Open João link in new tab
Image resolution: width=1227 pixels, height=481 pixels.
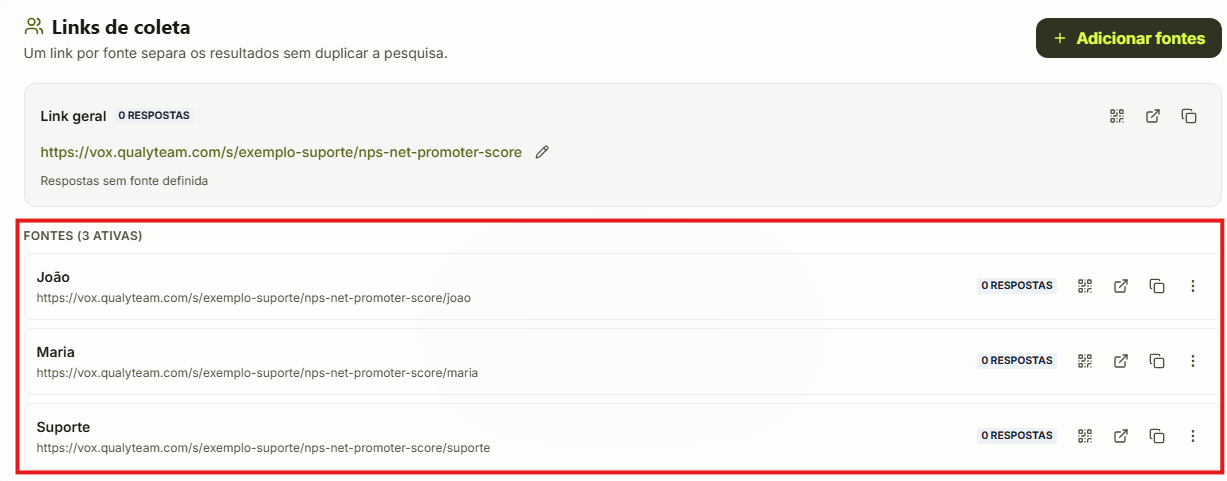[x=1121, y=286]
